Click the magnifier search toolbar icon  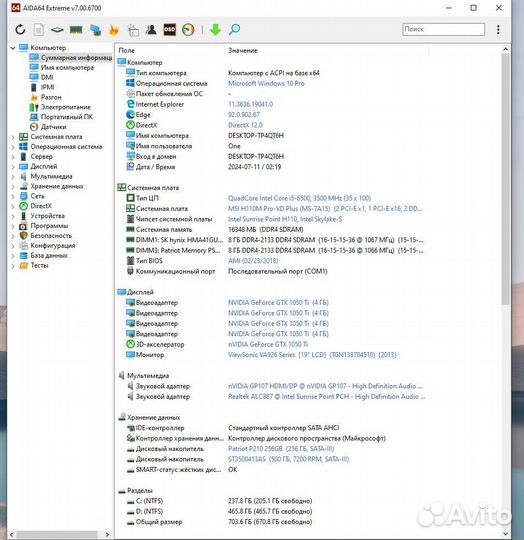pos(234,30)
